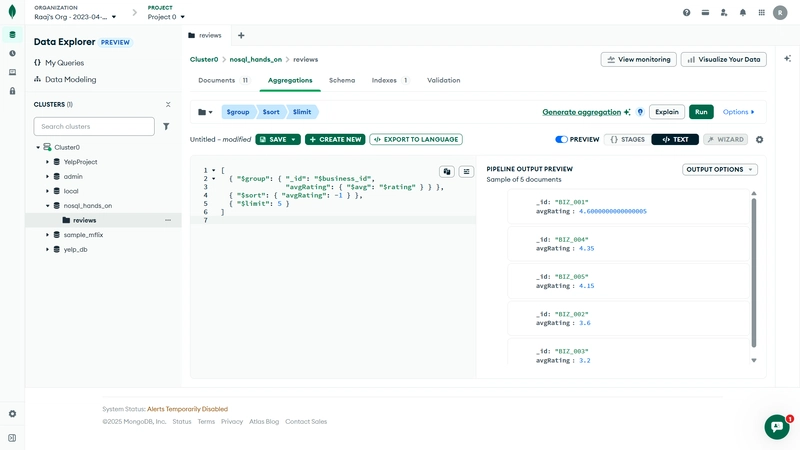Switch to the Documents tab

pos(223,80)
